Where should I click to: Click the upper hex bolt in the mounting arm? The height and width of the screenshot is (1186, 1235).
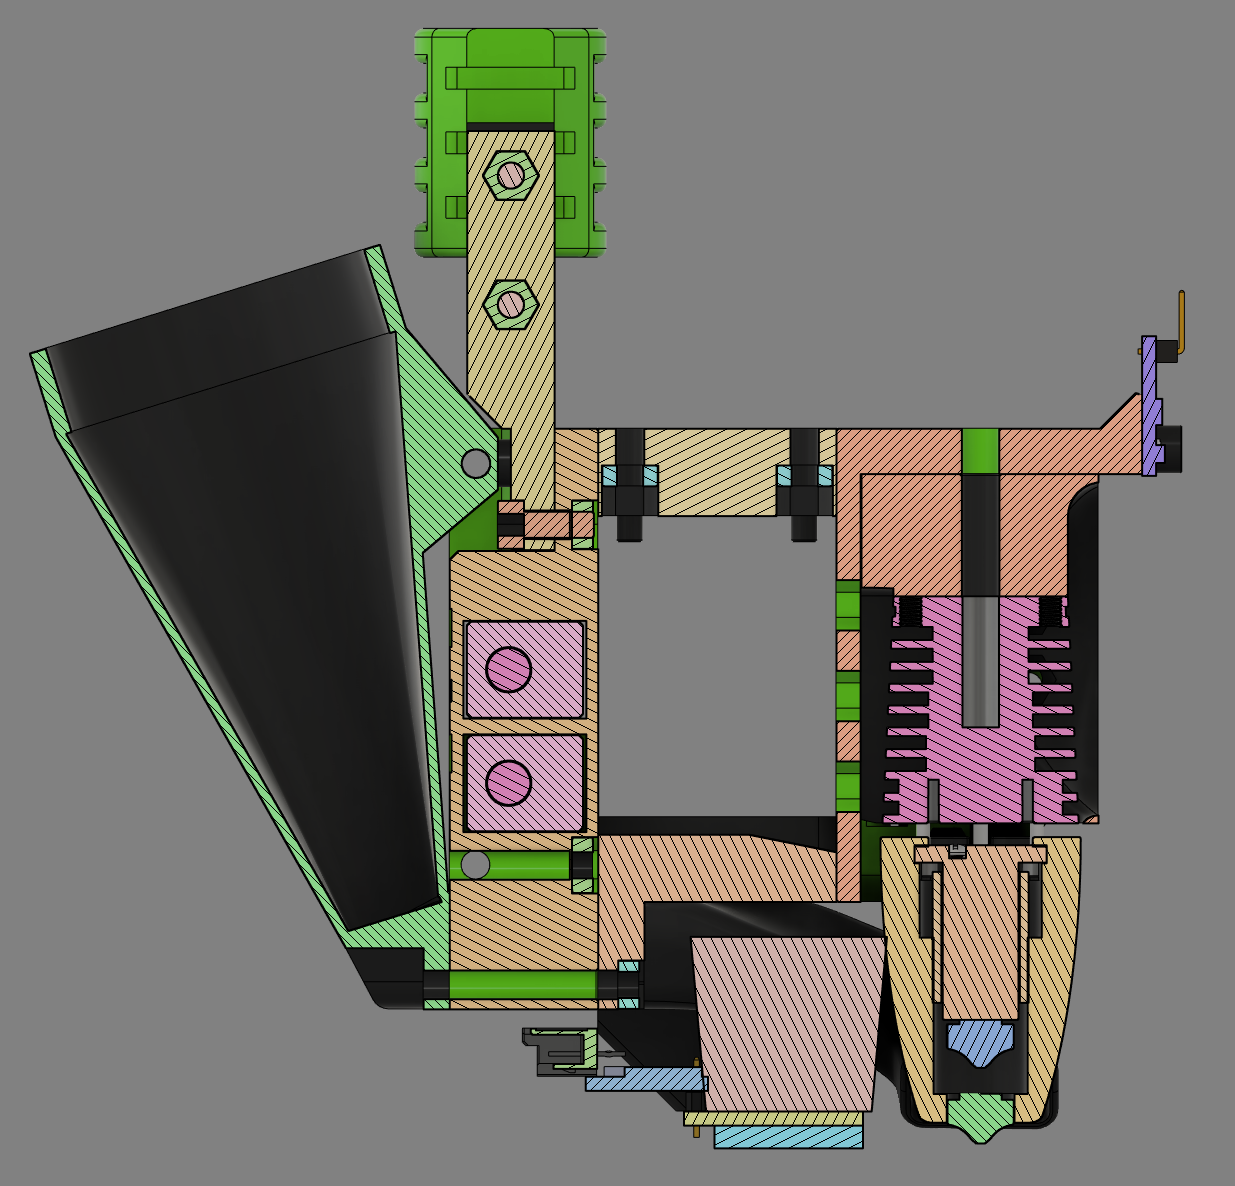coord(510,176)
